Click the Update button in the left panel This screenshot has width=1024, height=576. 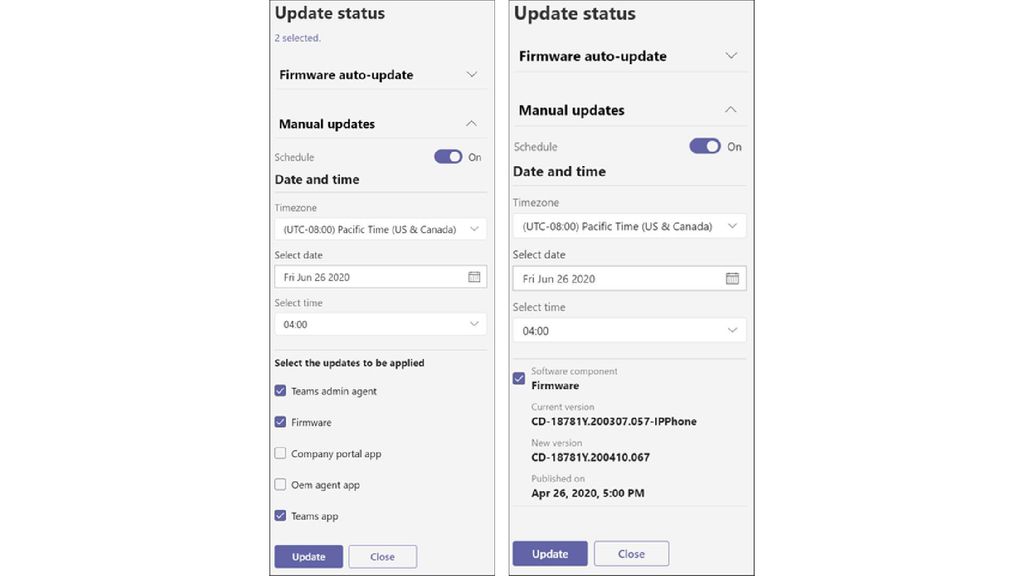tap(308, 556)
